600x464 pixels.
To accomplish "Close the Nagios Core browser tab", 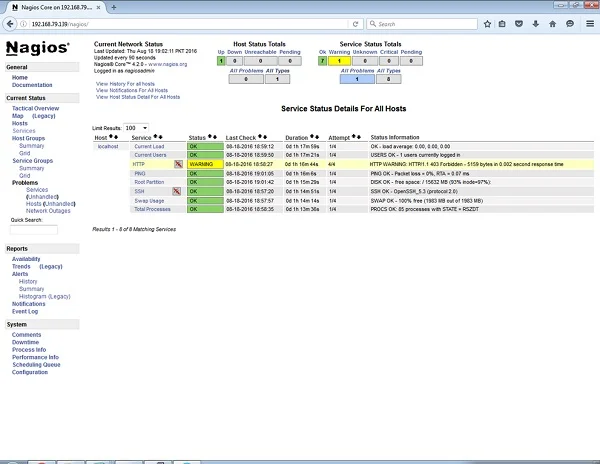I will point(98,7).
